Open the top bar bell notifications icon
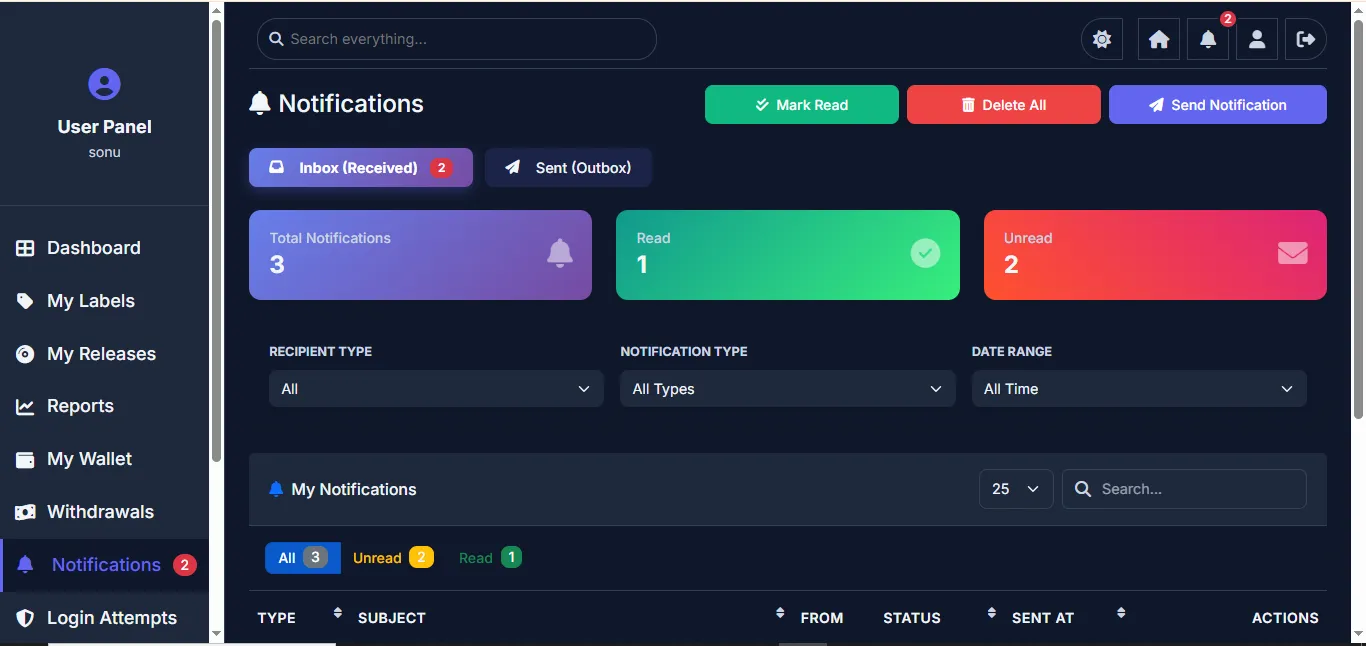Screen dimensions: 1366x646 coord(1208,39)
